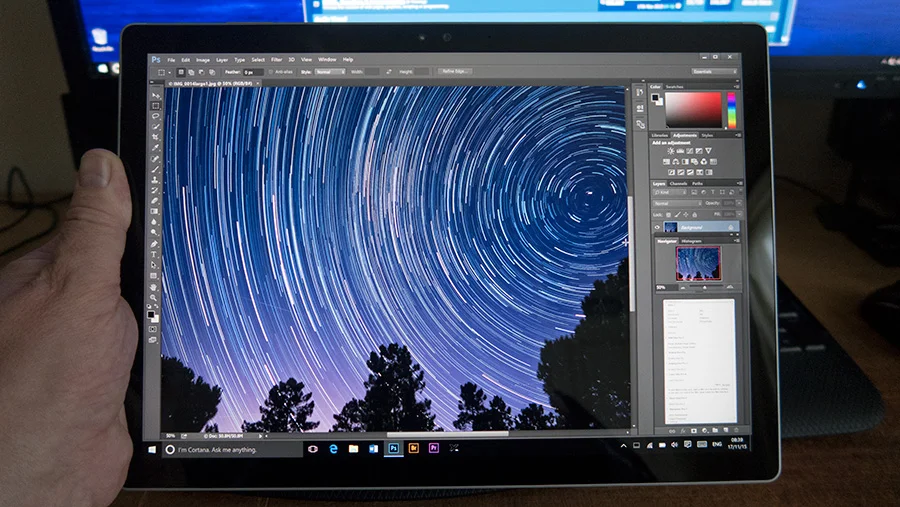
Task: Click Brightness/Contrast adjustment icon
Action: point(671,151)
